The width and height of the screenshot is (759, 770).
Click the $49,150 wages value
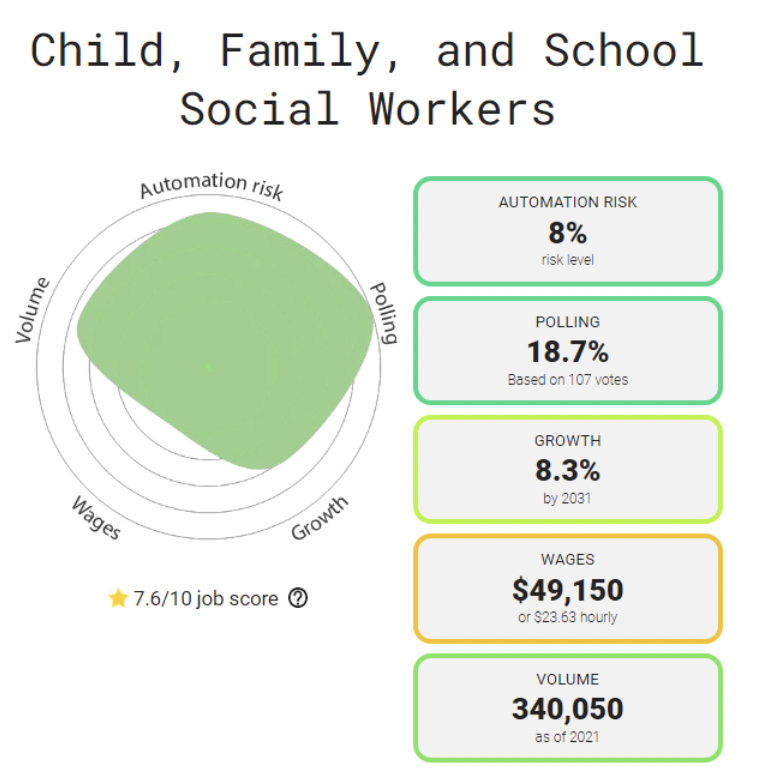[x=567, y=590]
